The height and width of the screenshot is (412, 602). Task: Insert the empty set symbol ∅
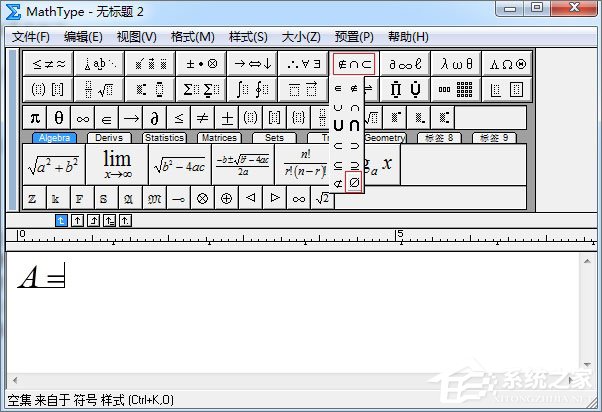tap(354, 183)
